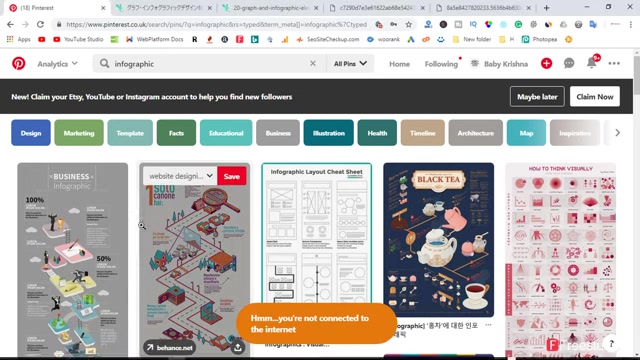Open the behance.net source link
The image size is (640, 360).
click(169, 347)
